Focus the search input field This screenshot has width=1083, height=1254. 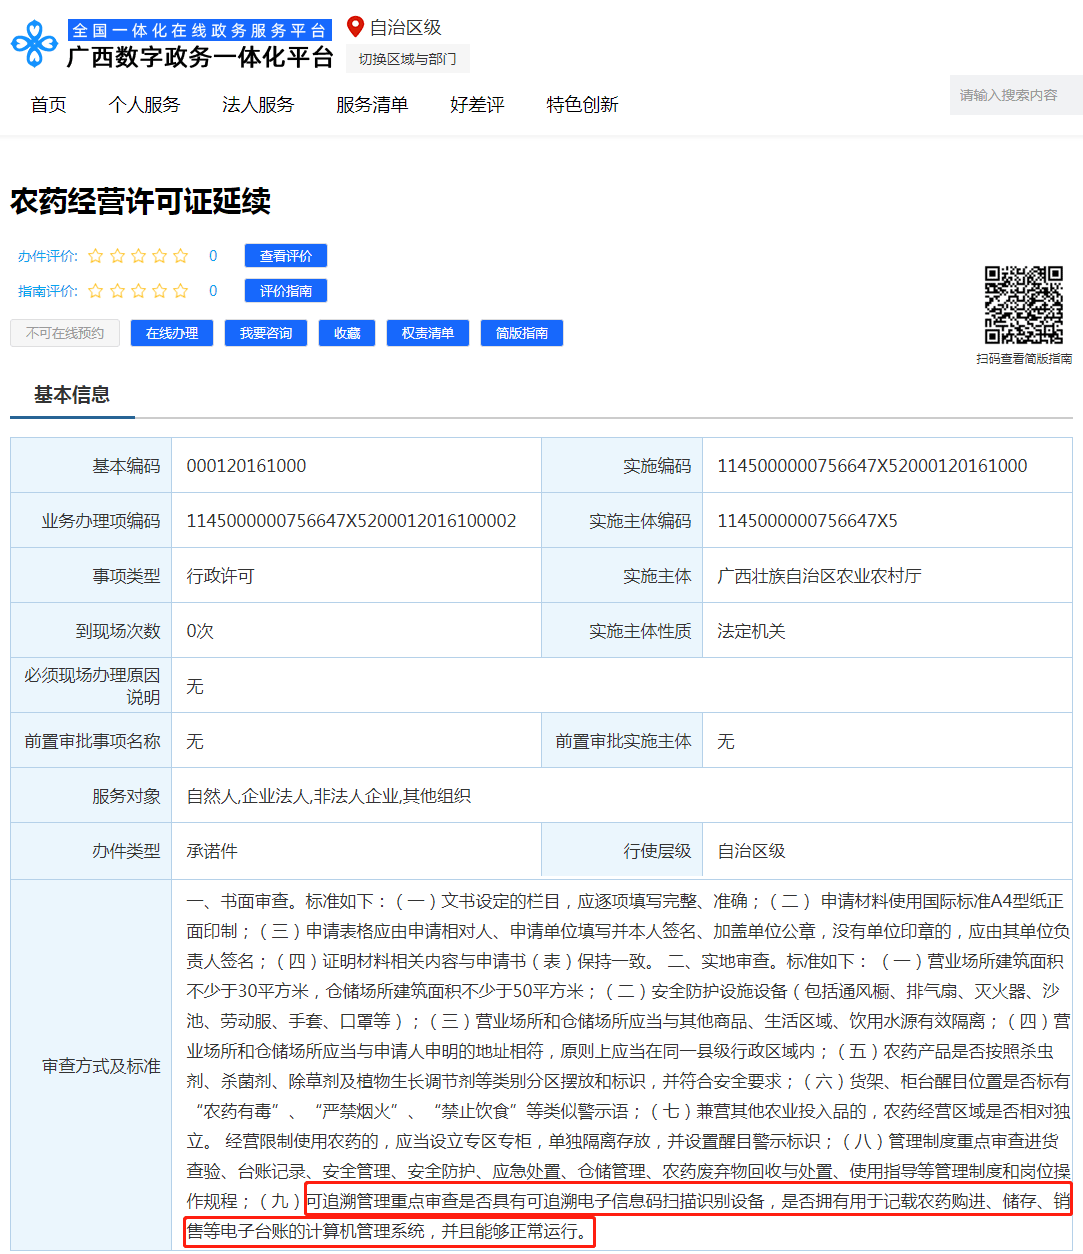click(x=1012, y=95)
